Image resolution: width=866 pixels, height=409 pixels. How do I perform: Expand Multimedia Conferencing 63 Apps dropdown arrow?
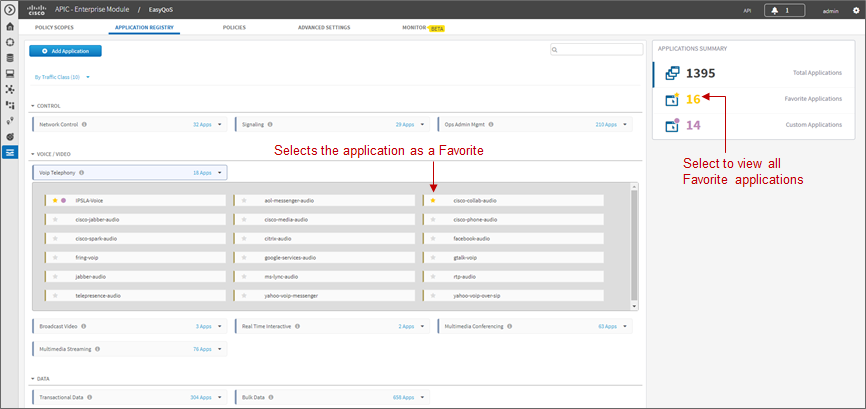coord(625,326)
